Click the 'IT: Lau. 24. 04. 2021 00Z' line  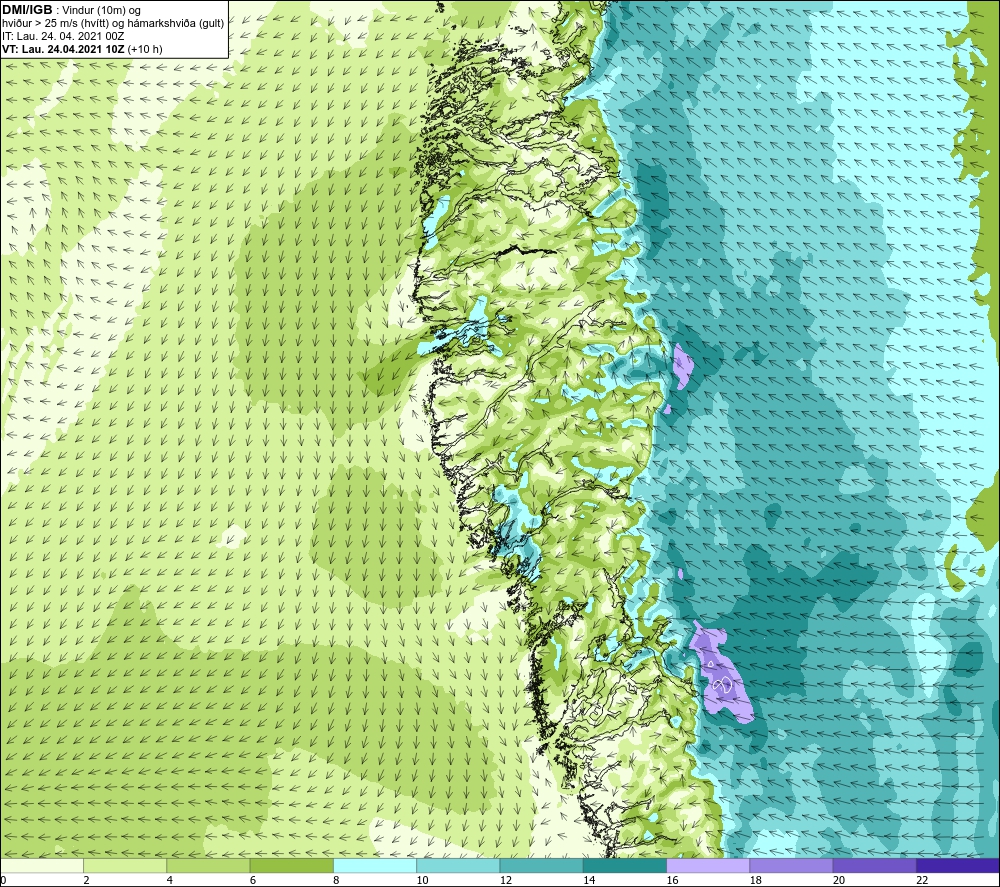(63, 36)
